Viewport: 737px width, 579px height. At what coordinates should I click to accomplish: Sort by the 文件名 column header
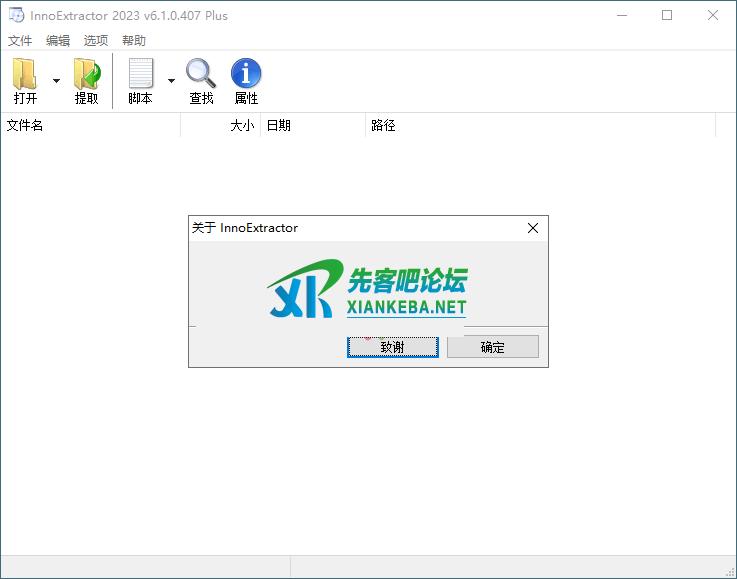click(x=90, y=126)
